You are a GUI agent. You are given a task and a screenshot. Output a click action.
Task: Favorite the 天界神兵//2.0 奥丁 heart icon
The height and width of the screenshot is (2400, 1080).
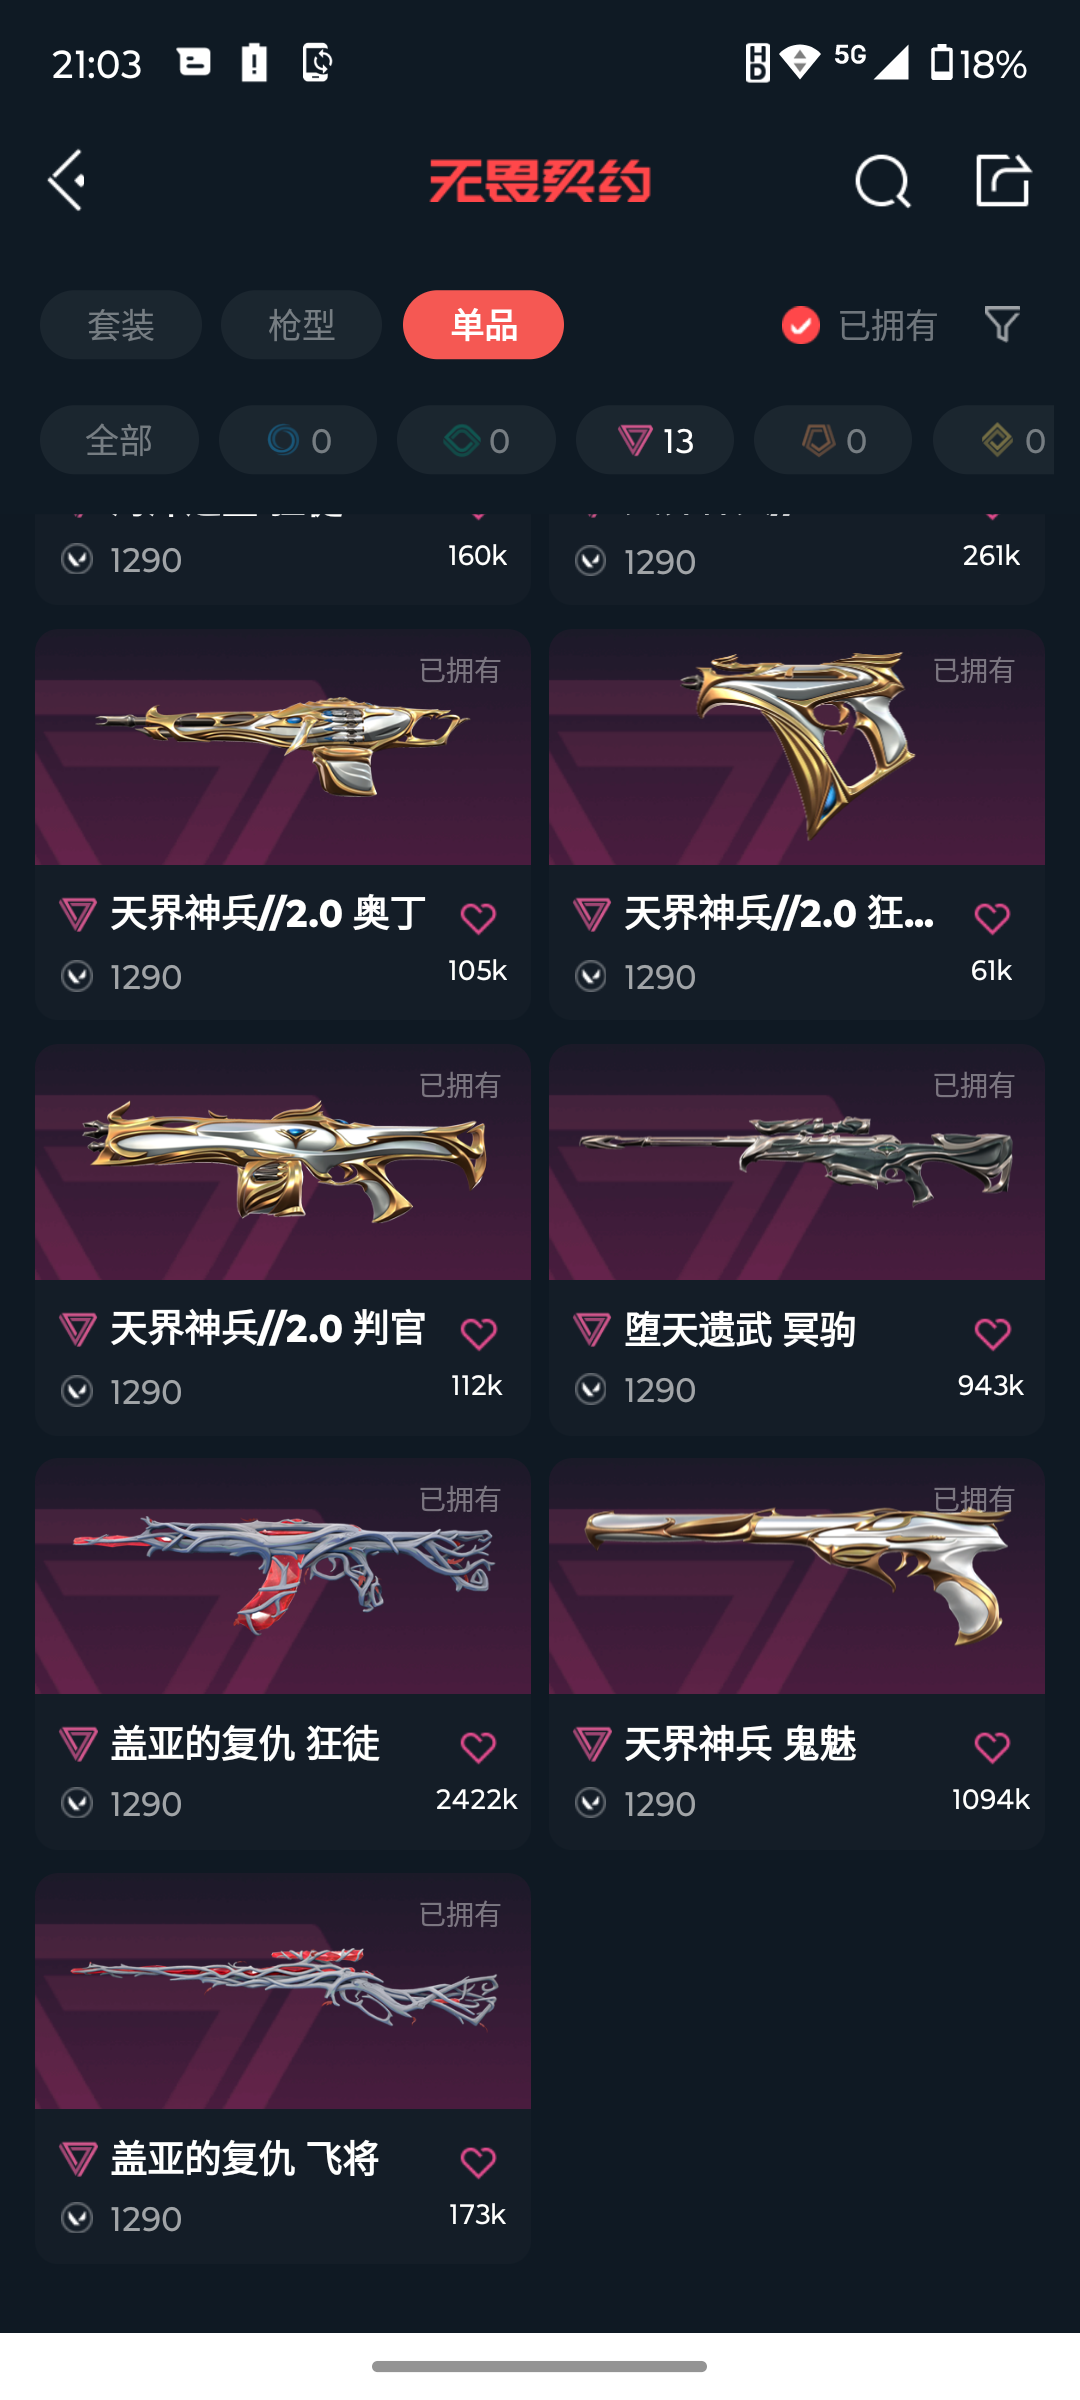(x=478, y=918)
